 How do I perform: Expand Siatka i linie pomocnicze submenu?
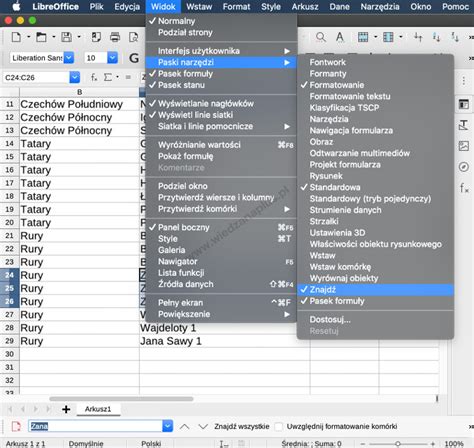pos(221,126)
